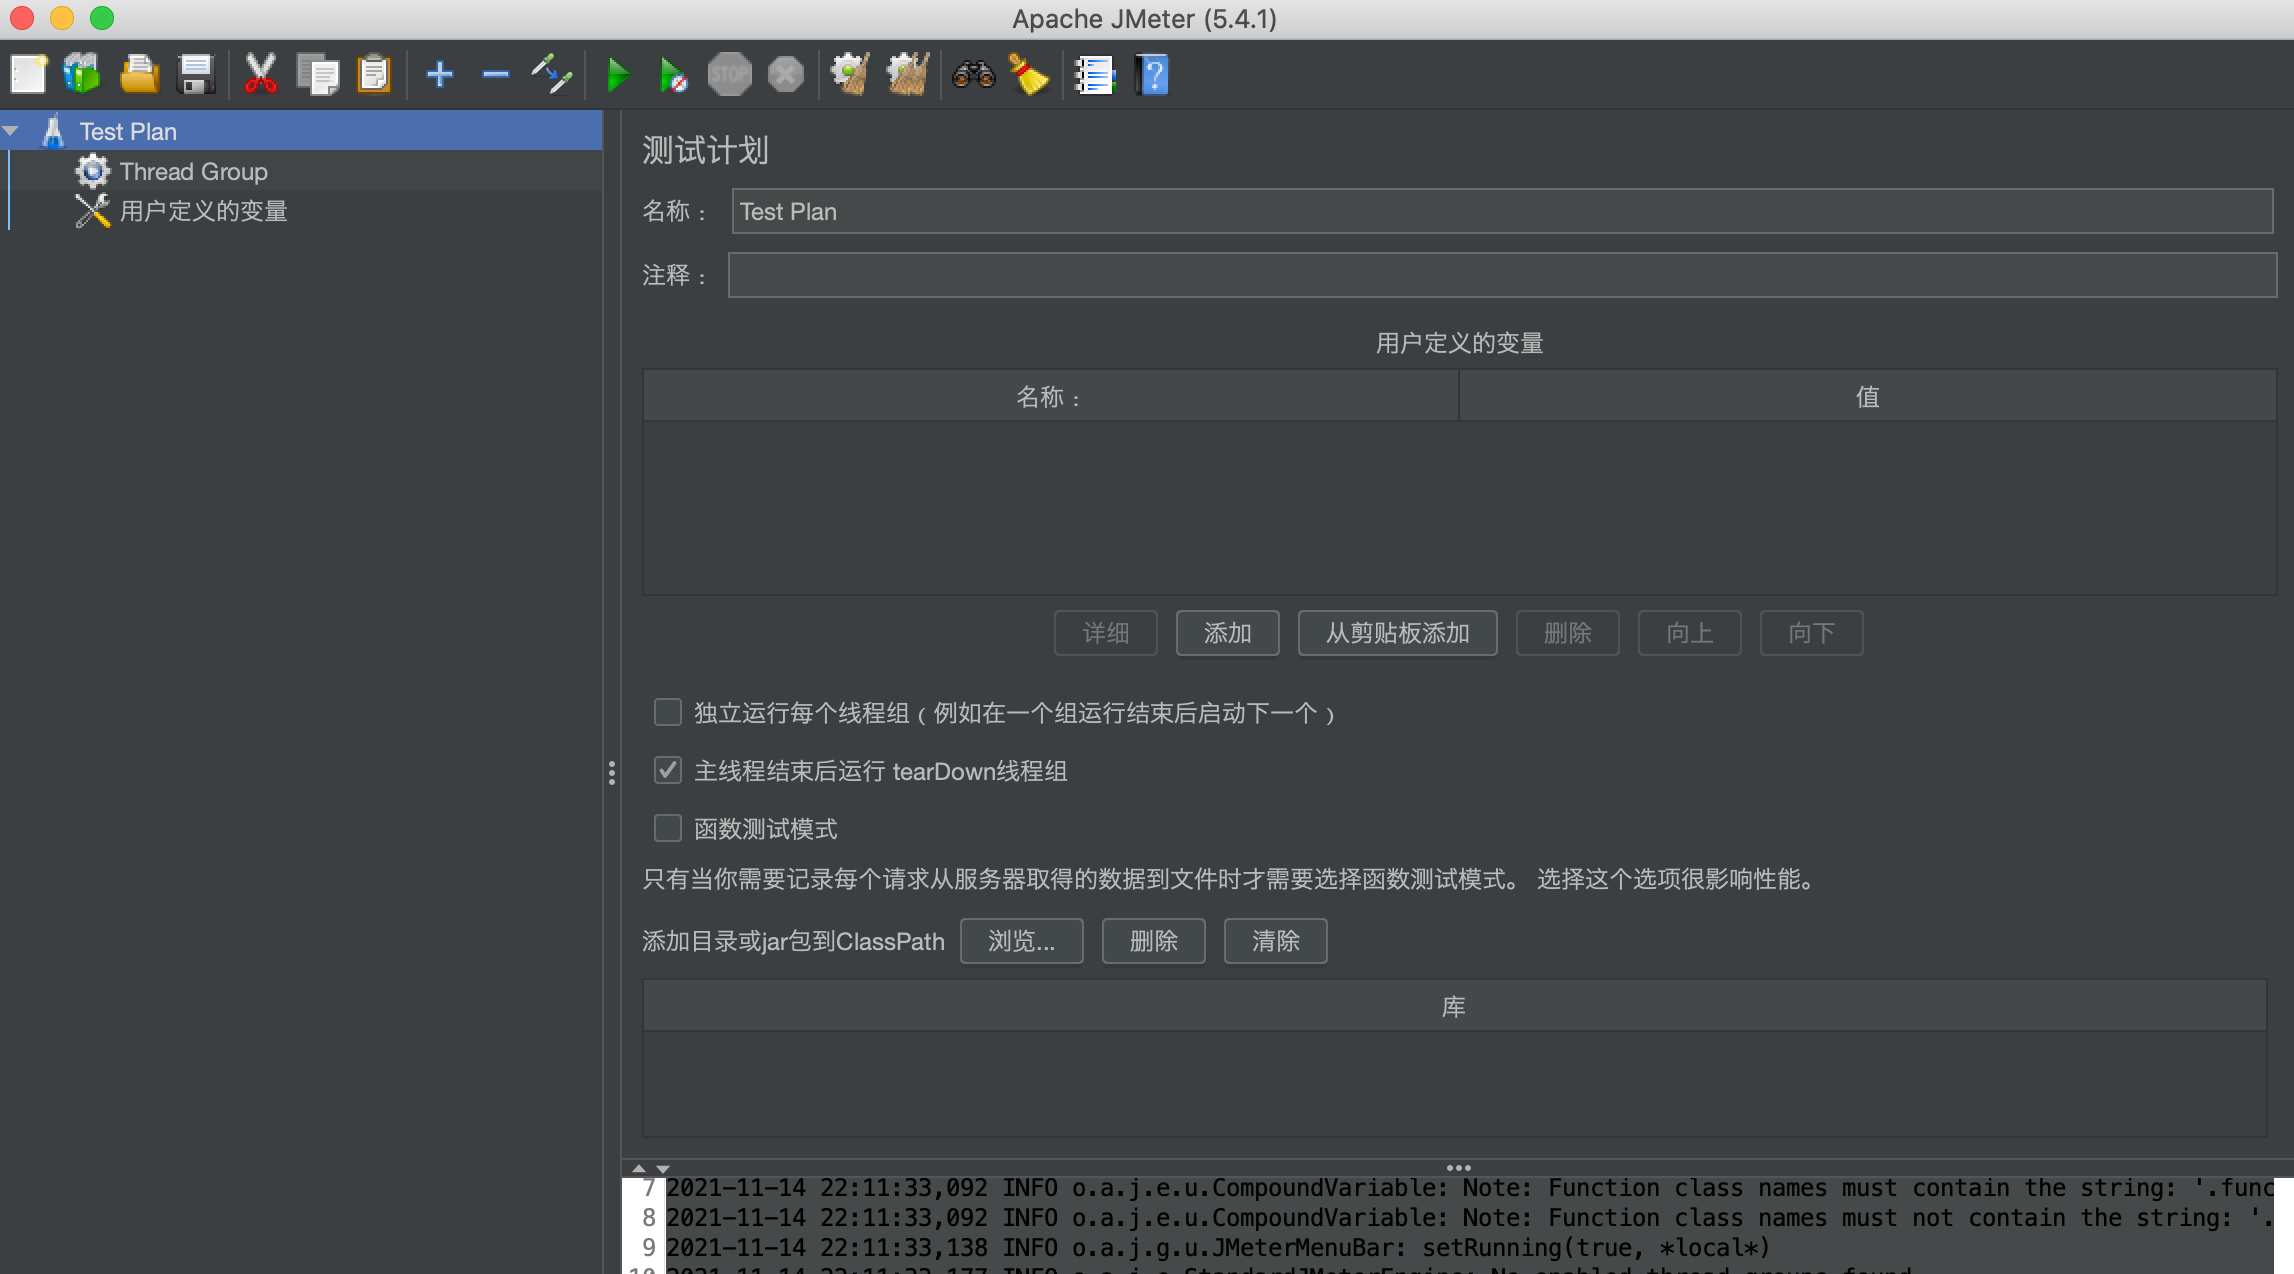Open Help with question mark icon
The width and height of the screenshot is (2294, 1274).
(x=1152, y=75)
